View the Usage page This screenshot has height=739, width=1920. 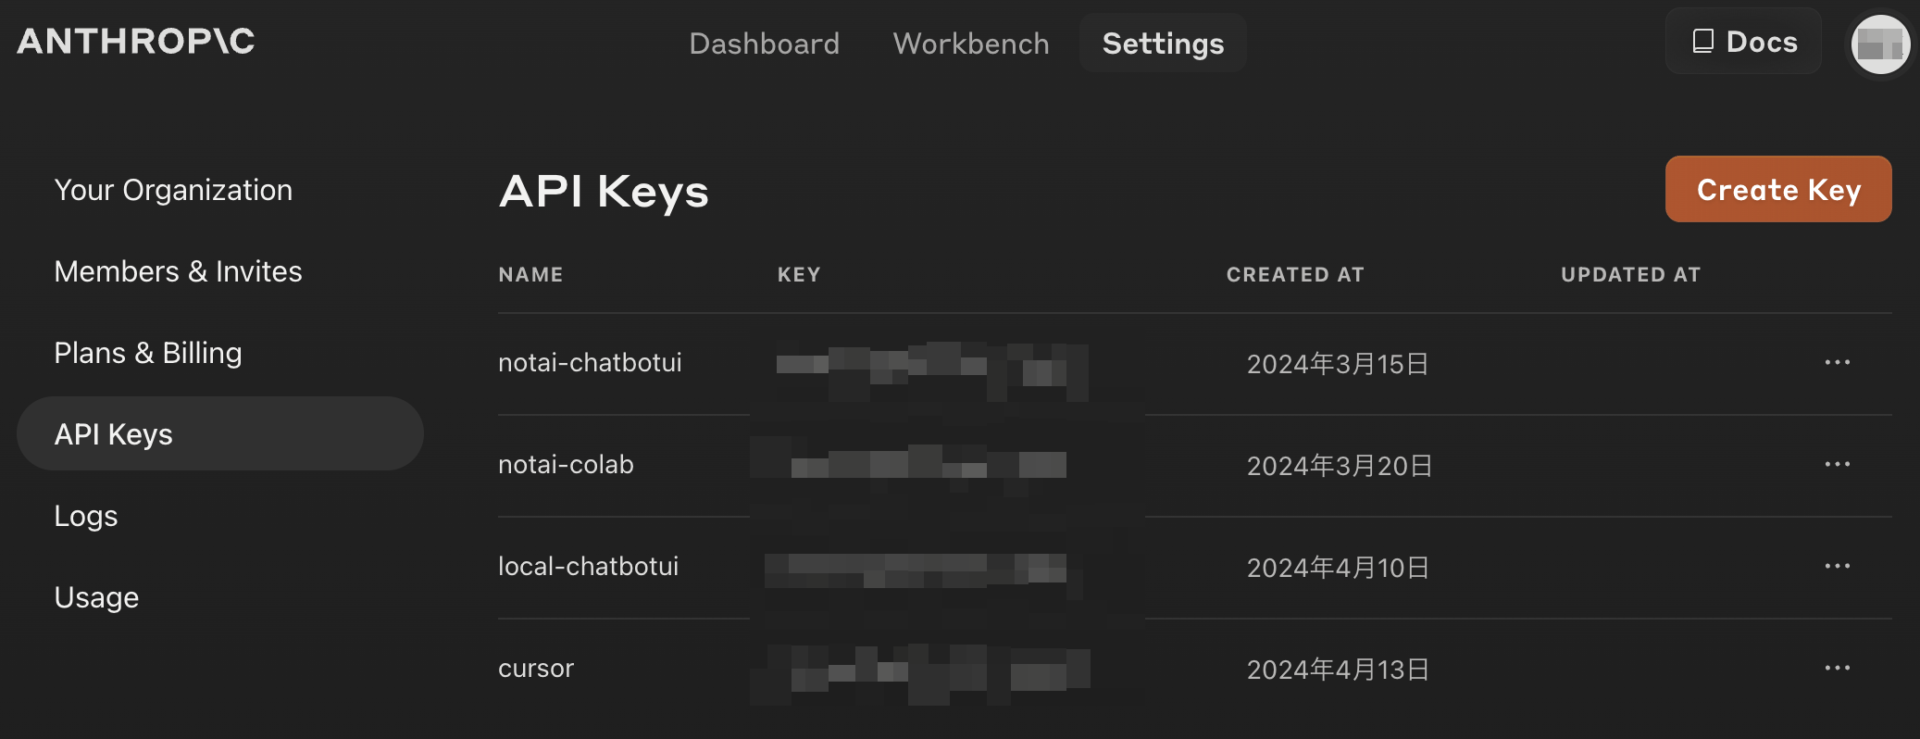(96, 598)
